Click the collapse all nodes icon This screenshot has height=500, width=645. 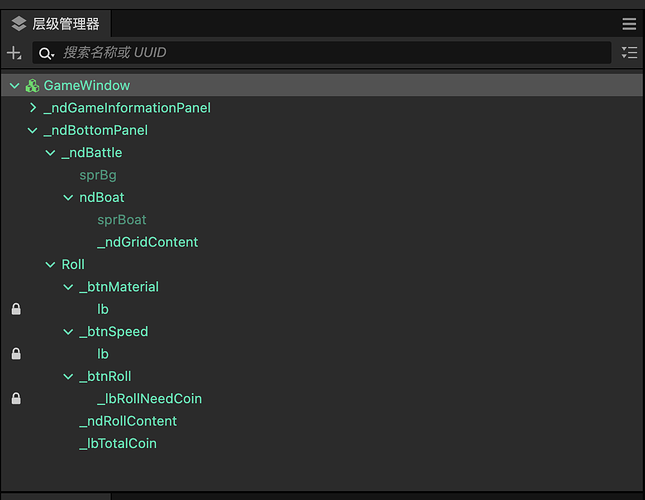pyautogui.click(x=629, y=53)
